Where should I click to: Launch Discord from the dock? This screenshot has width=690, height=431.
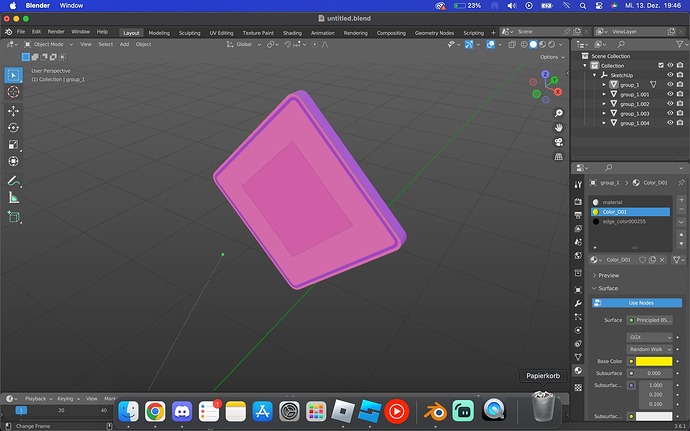tap(182, 410)
